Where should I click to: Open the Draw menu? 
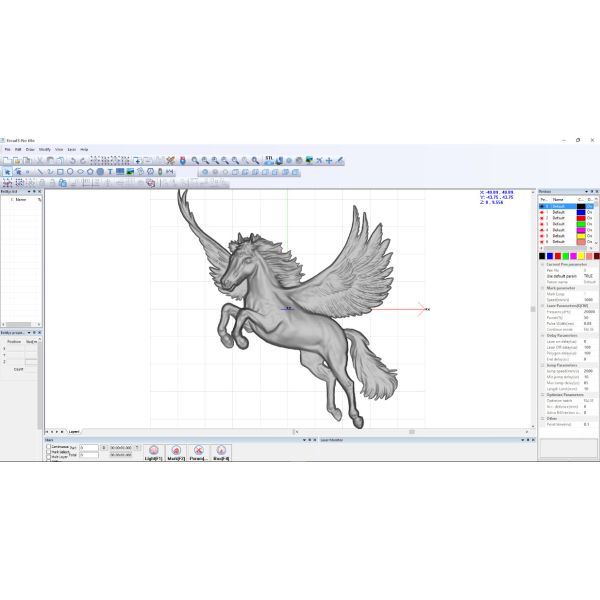(30, 150)
